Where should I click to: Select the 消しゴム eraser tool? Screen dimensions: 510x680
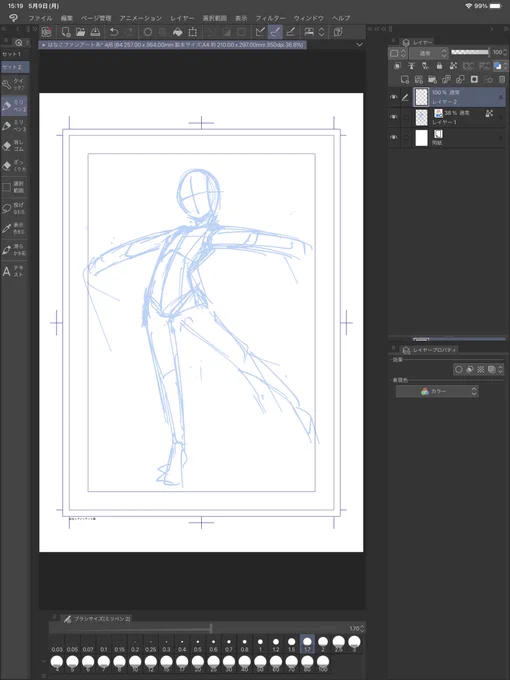14,146
